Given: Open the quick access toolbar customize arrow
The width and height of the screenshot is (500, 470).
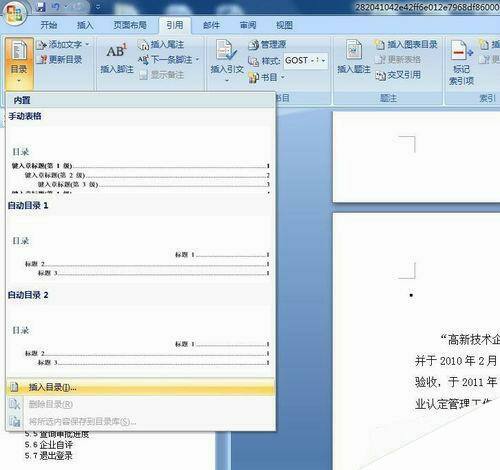Looking at the screenshot, I should click(x=98, y=7).
